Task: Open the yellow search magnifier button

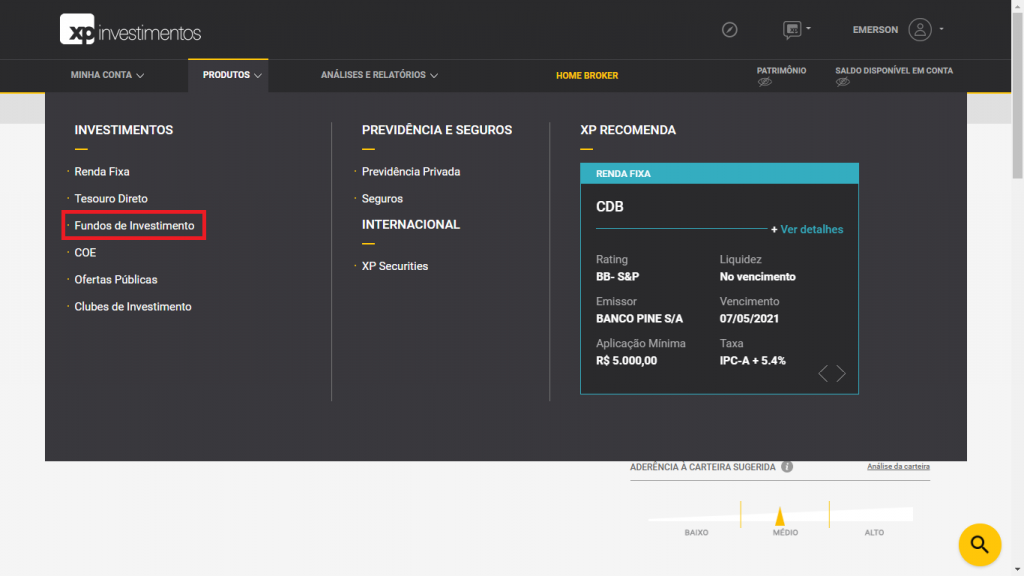Action: click(980, 544)
